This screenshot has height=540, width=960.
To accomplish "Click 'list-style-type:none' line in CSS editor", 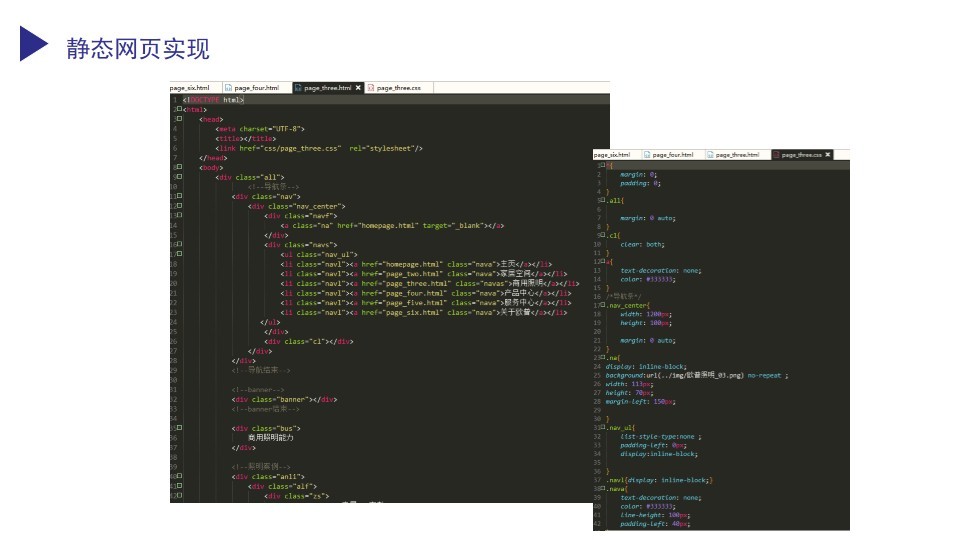I will (661, 437).
